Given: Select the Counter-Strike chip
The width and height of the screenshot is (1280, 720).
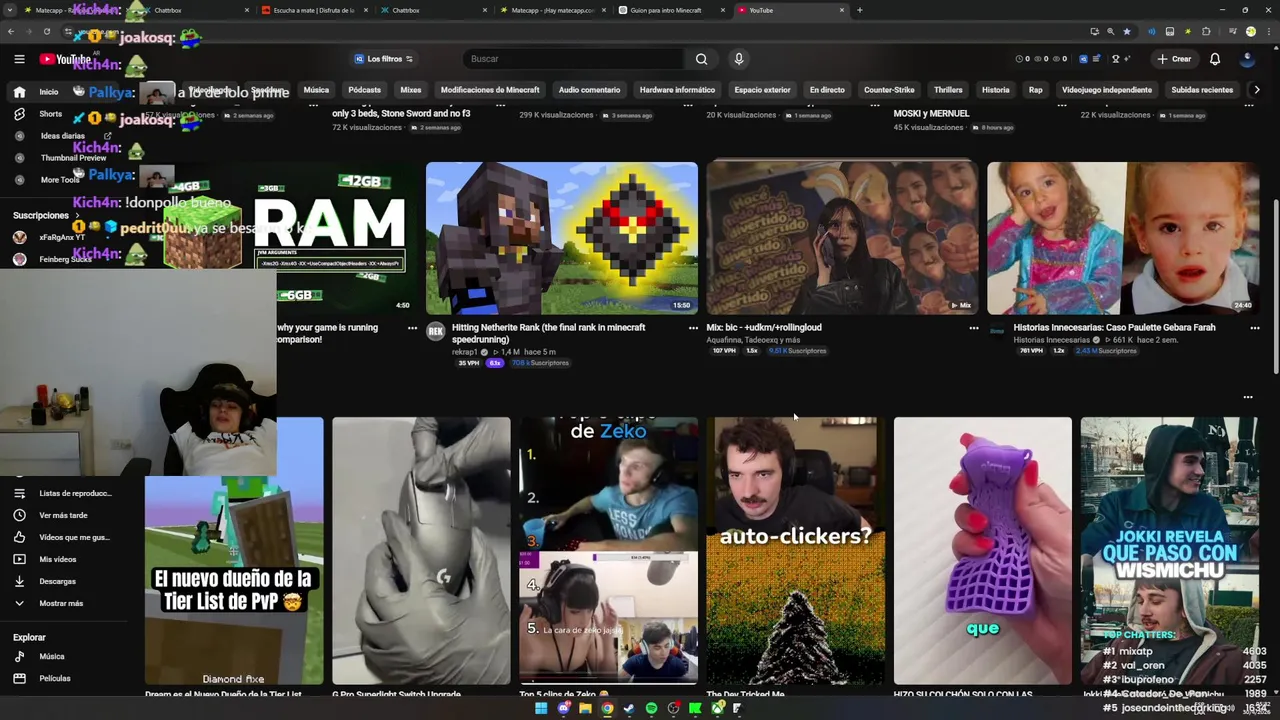Looking at the screenshot, I should coord(889,90).
